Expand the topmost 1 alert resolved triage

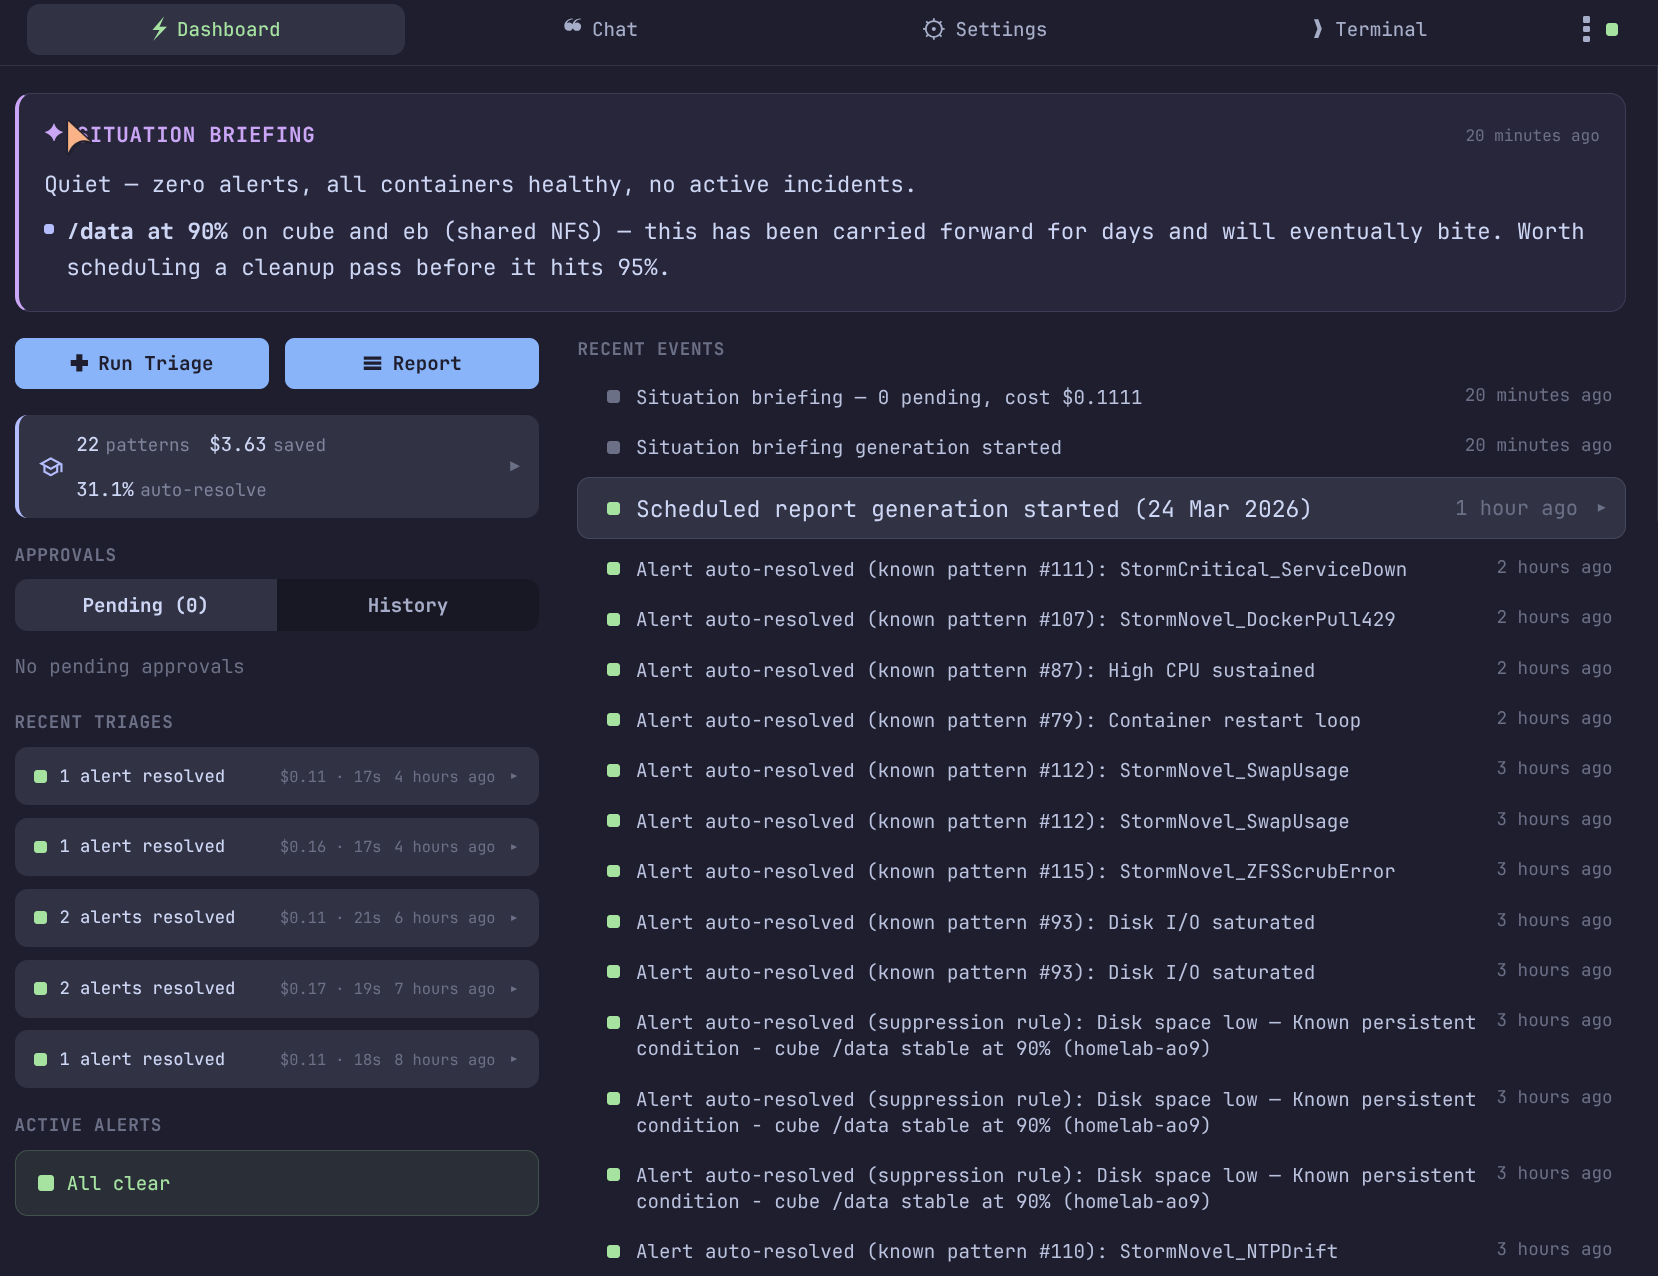pos(276,775)
